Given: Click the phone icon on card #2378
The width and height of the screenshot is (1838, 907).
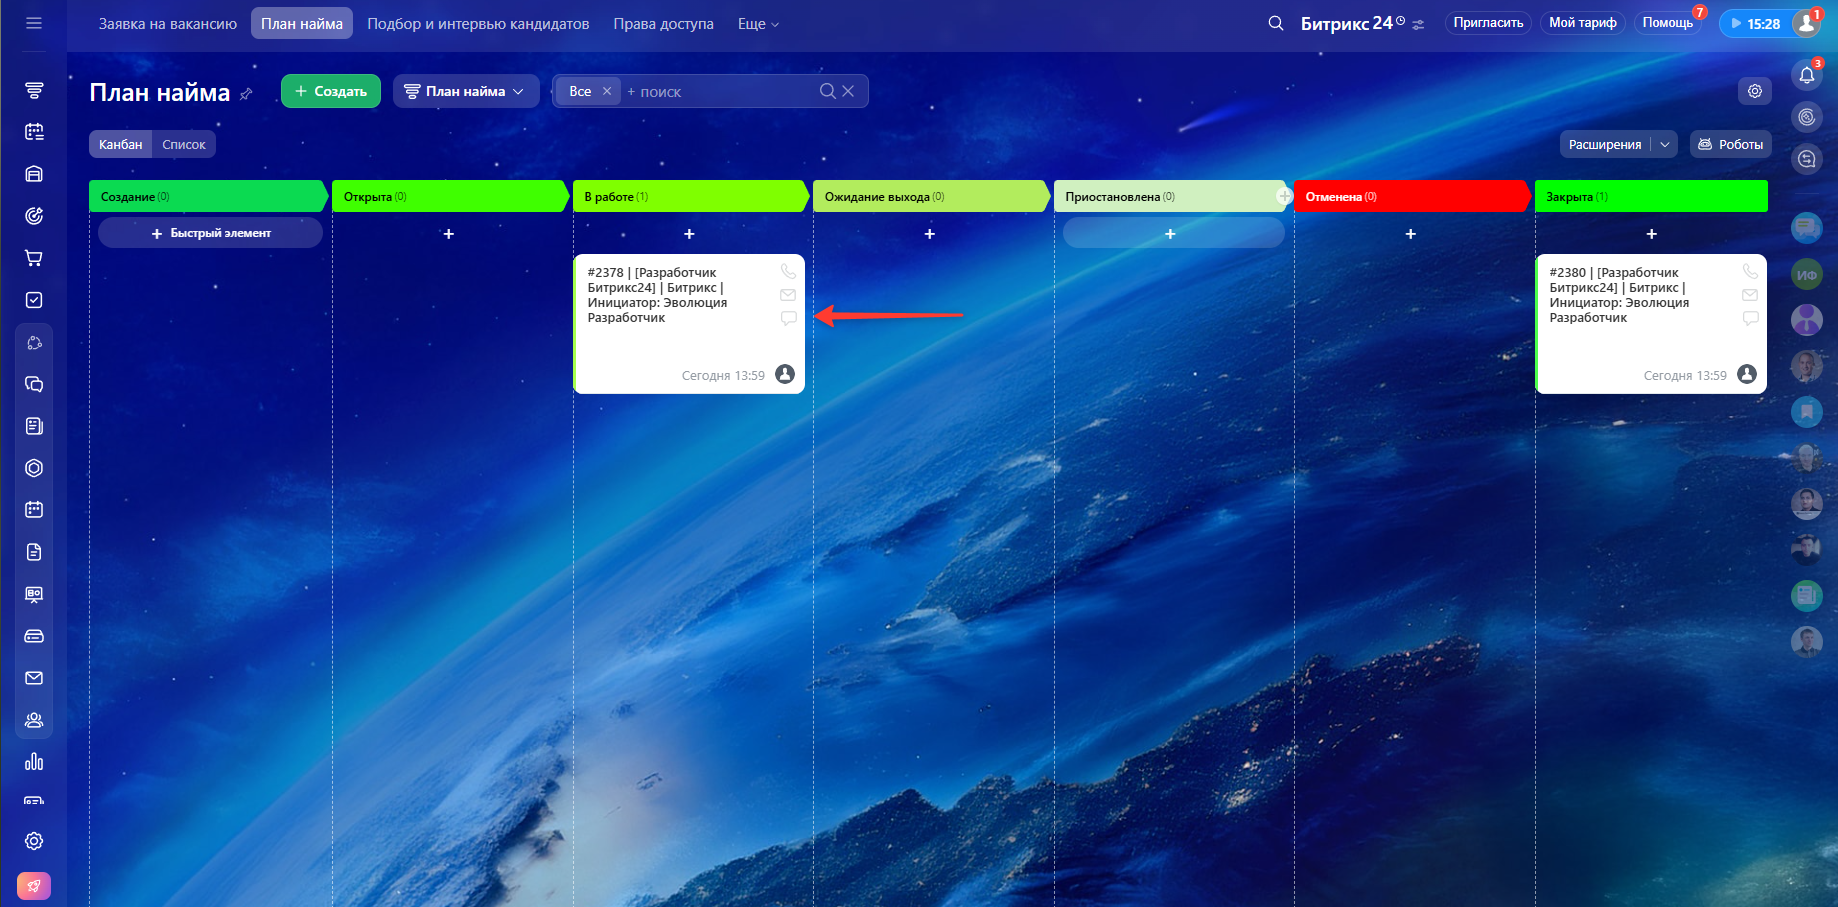Looking at the screenshot, I should click(x=788, y=271).
